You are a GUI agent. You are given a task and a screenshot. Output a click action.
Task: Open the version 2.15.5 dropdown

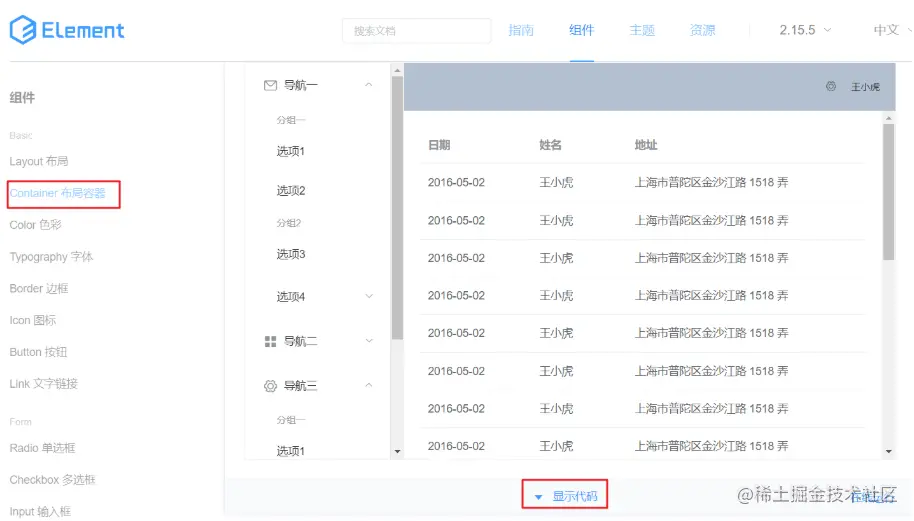pos(805,30)
